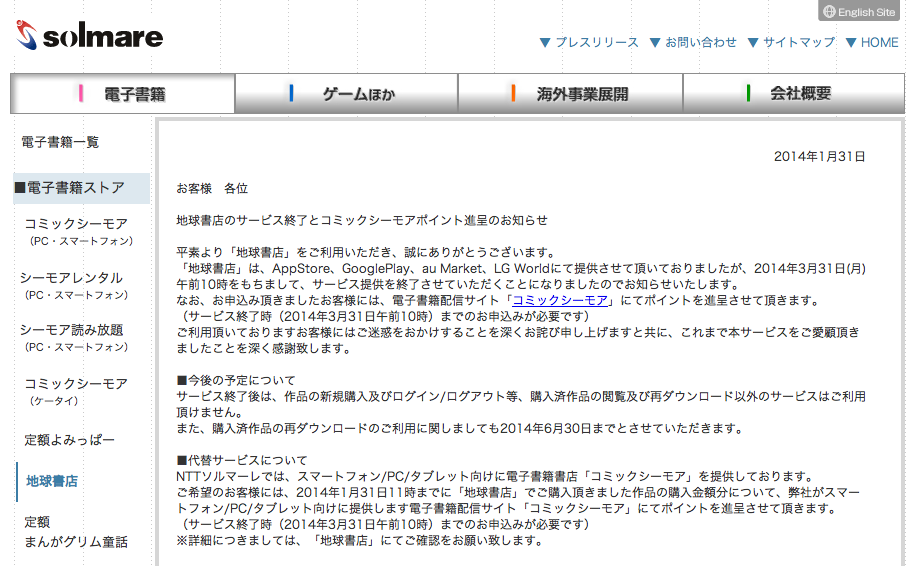
Task: Click the heading ■今後の予定について
Action: [236, 380]
